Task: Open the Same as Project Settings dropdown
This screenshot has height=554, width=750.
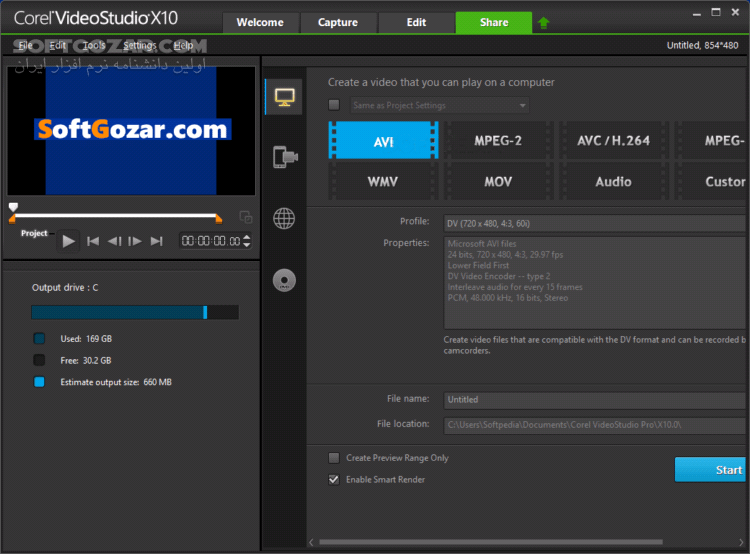Action: [x=439, y=105]
